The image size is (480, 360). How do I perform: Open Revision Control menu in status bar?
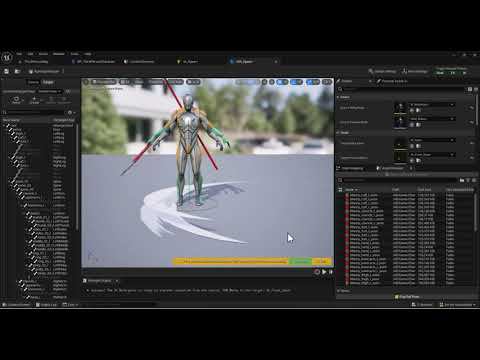pyautogui.click(x=457, y=305)
